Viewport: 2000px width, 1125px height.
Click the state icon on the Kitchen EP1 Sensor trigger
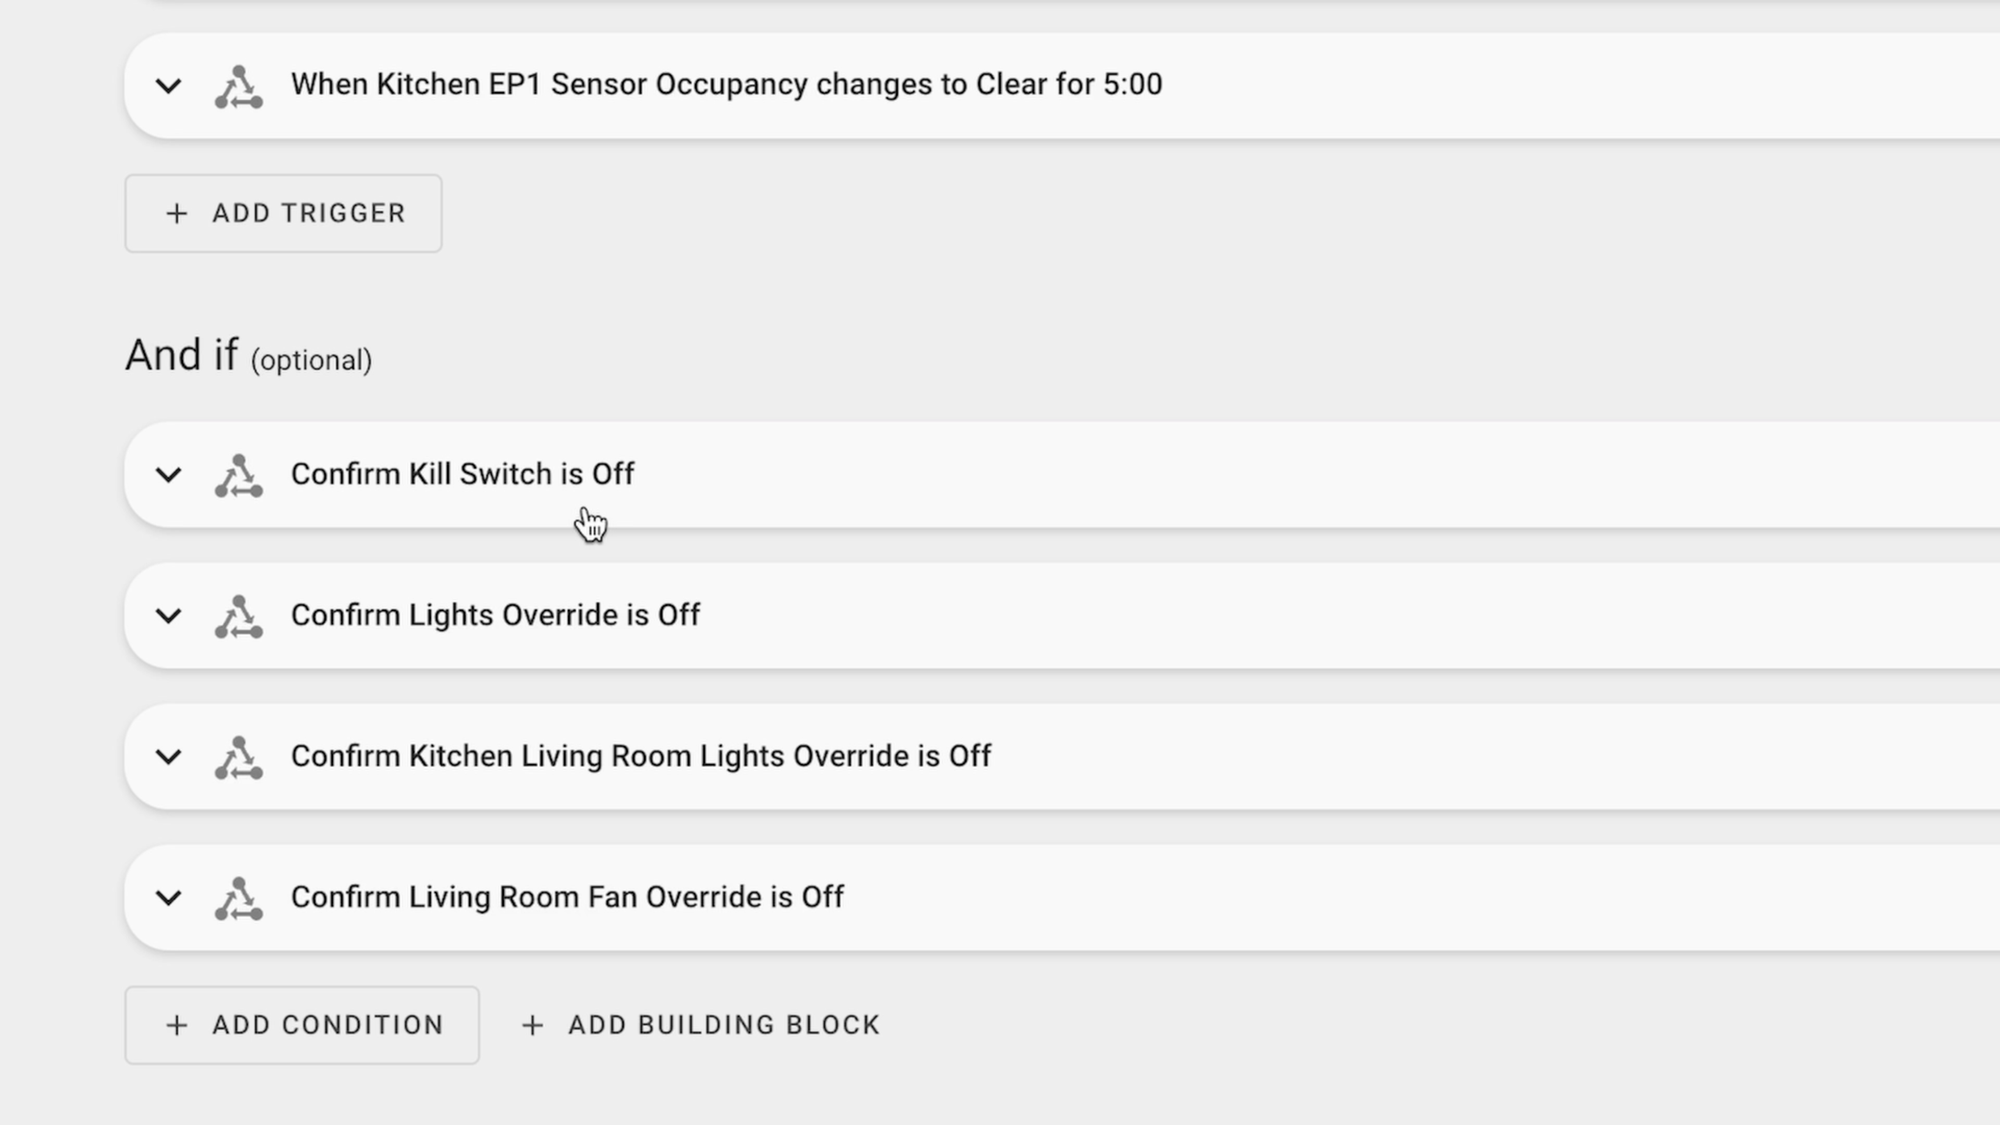click(238, 86)
